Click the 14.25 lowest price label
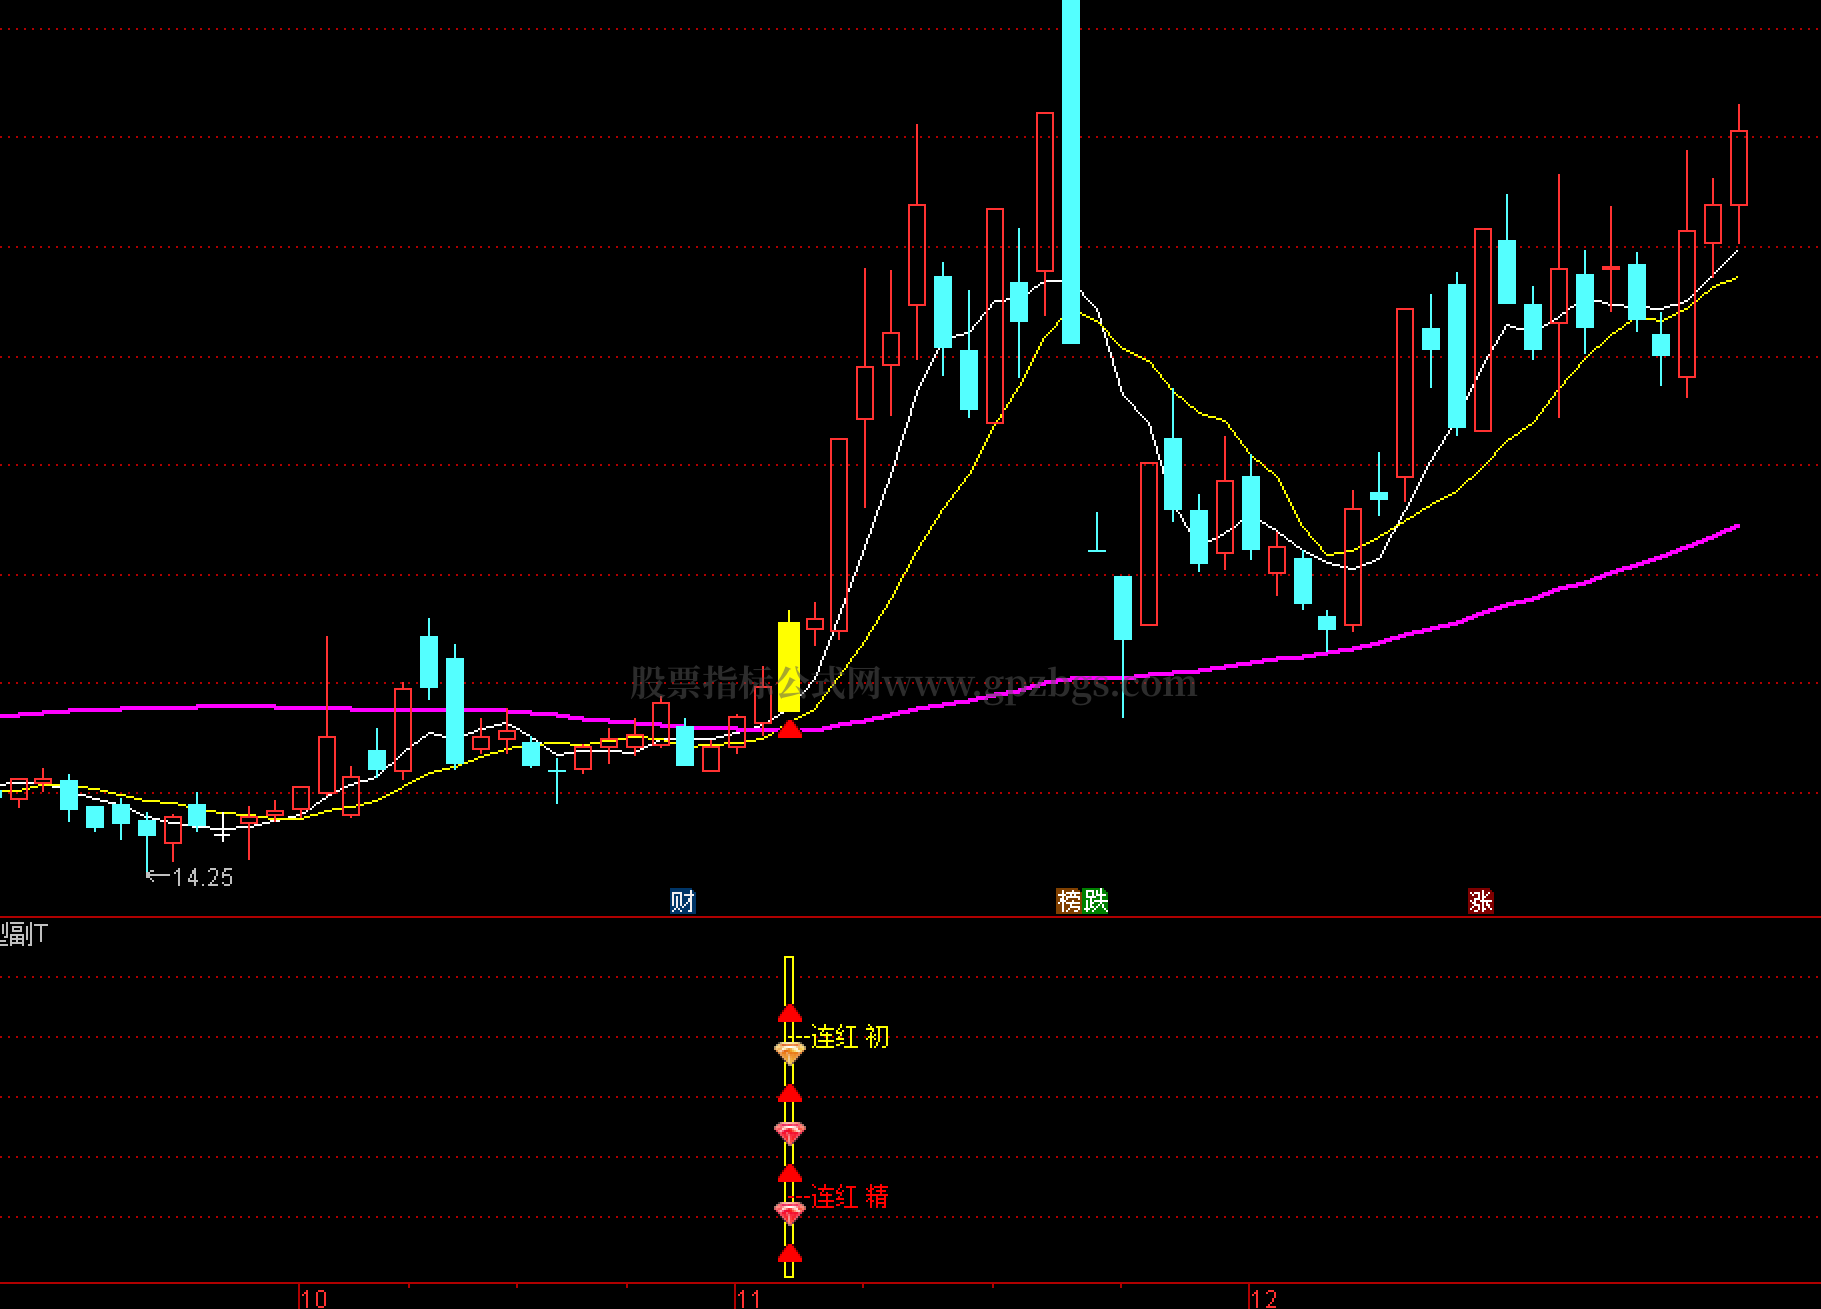 tap(202, 878)
